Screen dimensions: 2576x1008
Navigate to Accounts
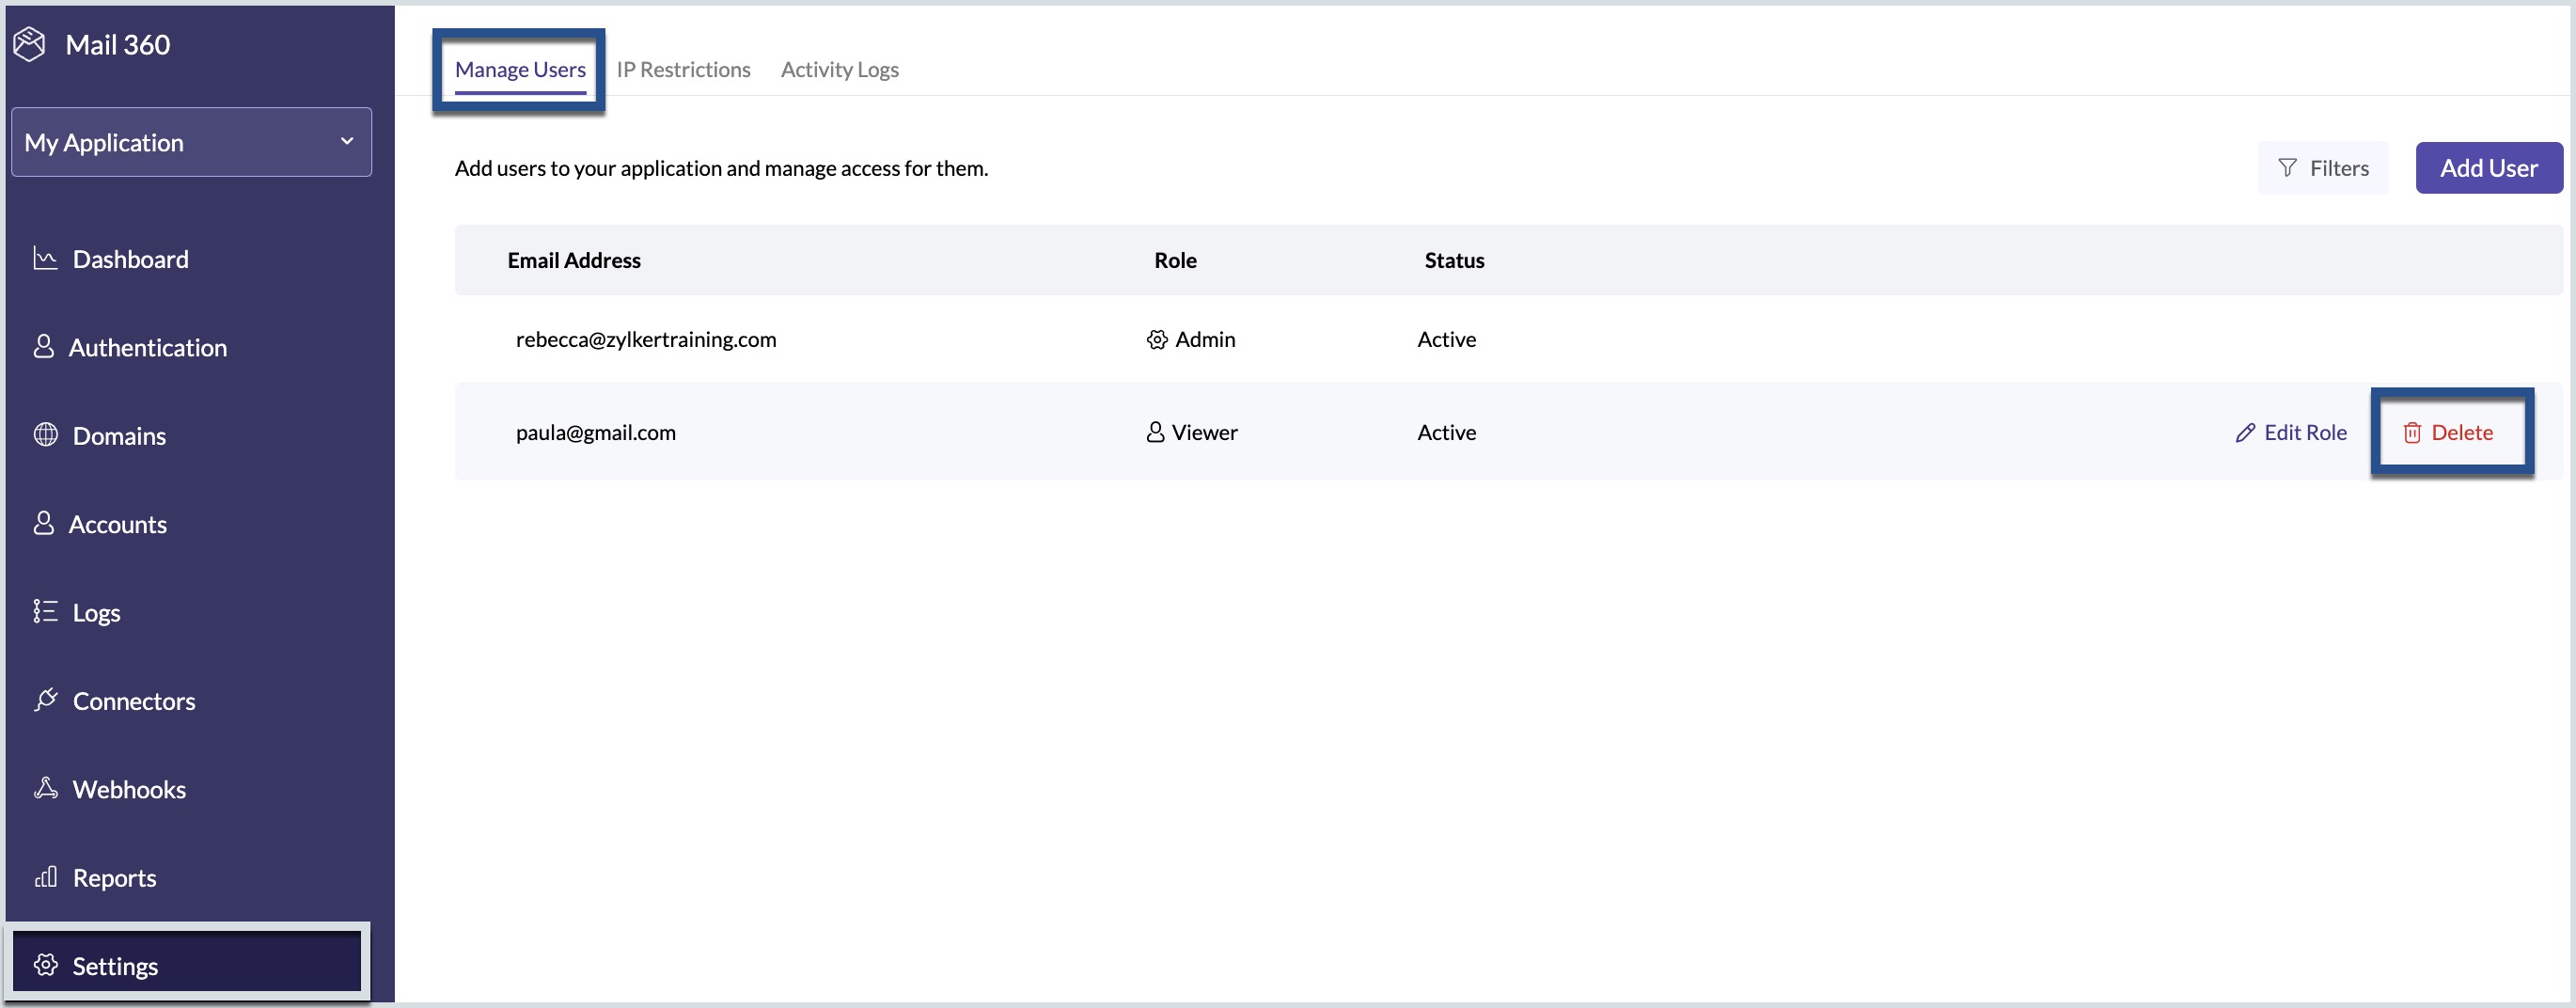117,523
